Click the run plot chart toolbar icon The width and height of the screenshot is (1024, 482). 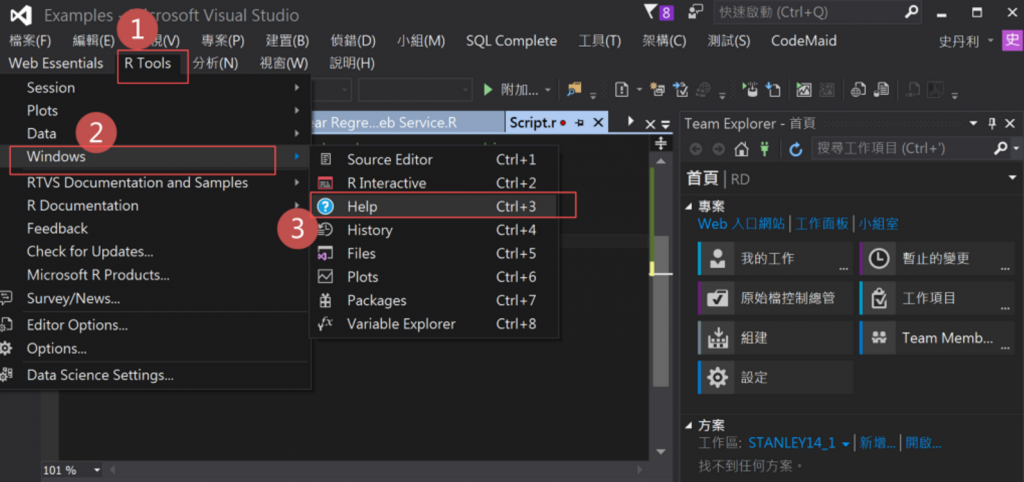coord(804,89)
